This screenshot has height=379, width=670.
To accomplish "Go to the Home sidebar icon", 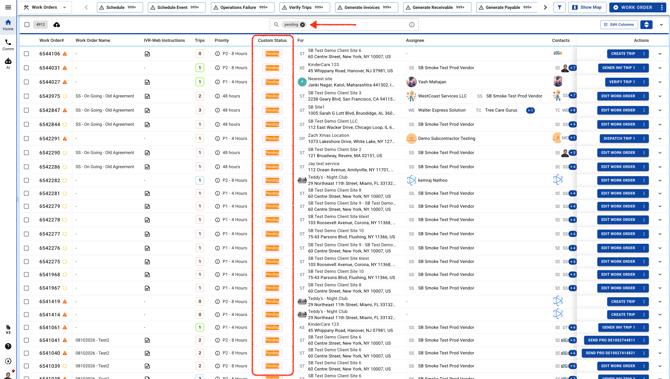I will pyautogui.click(x=8, y=24).
